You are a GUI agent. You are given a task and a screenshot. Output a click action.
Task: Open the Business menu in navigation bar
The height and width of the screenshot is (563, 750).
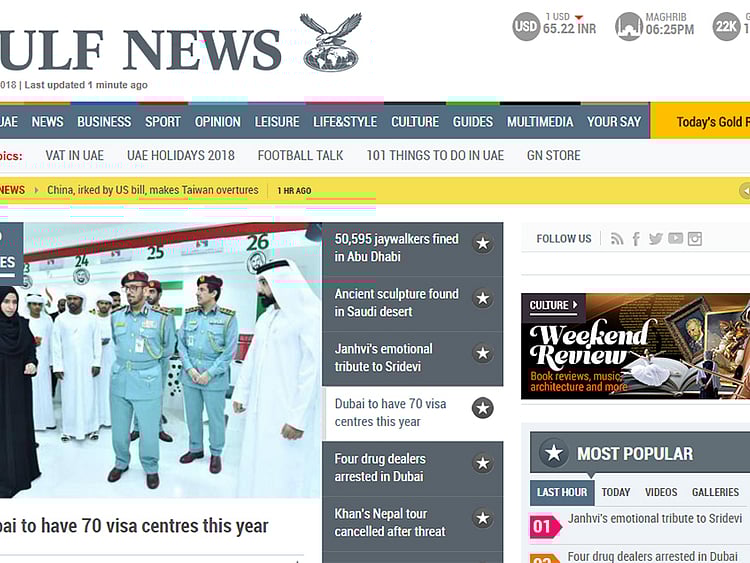104,121
